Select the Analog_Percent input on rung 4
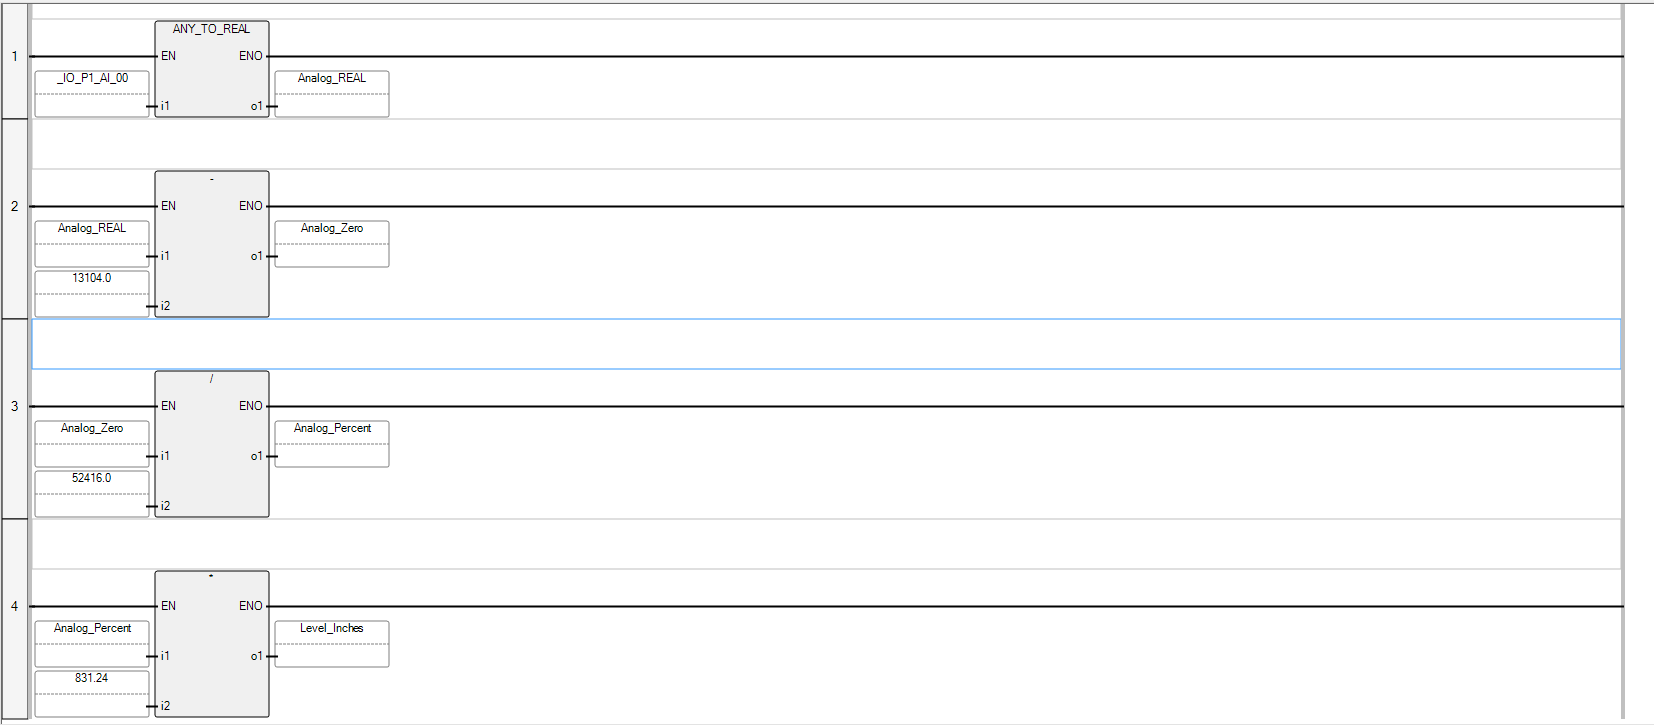The height and width of the screenshot is (725, 1654). (91, 643)
